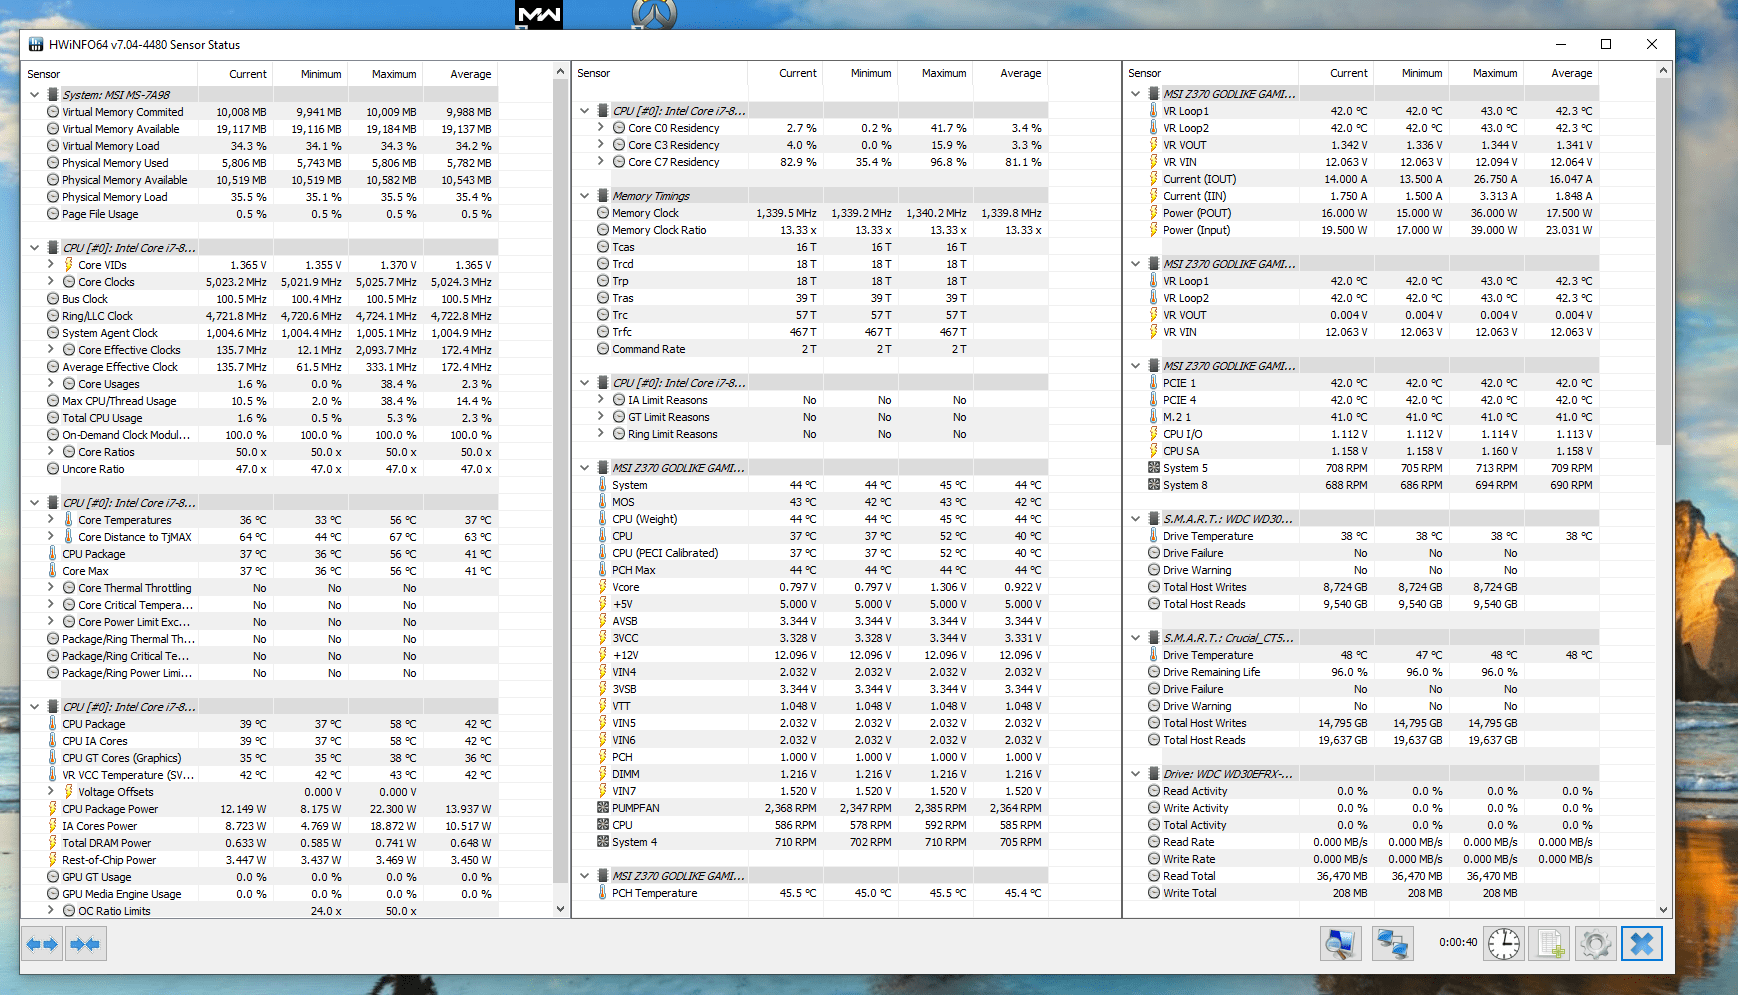Click right panel scrollbar down arrow
This screenshot has width=1738, height=995.
[1664, 909]
